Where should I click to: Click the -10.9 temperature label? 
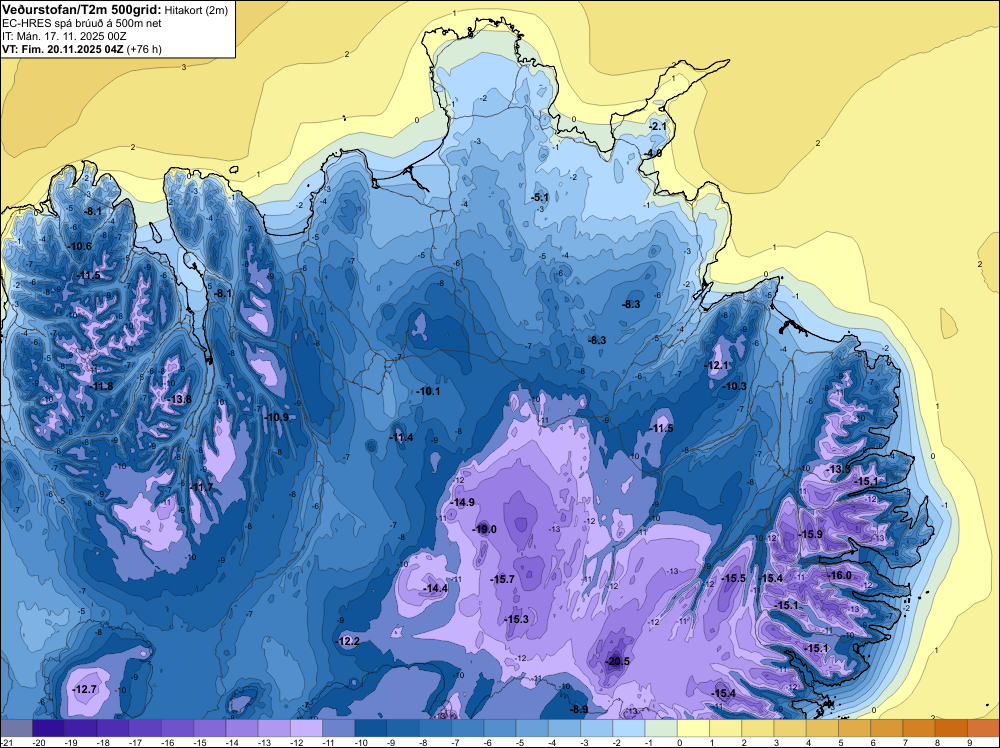(x=276, y=417)
